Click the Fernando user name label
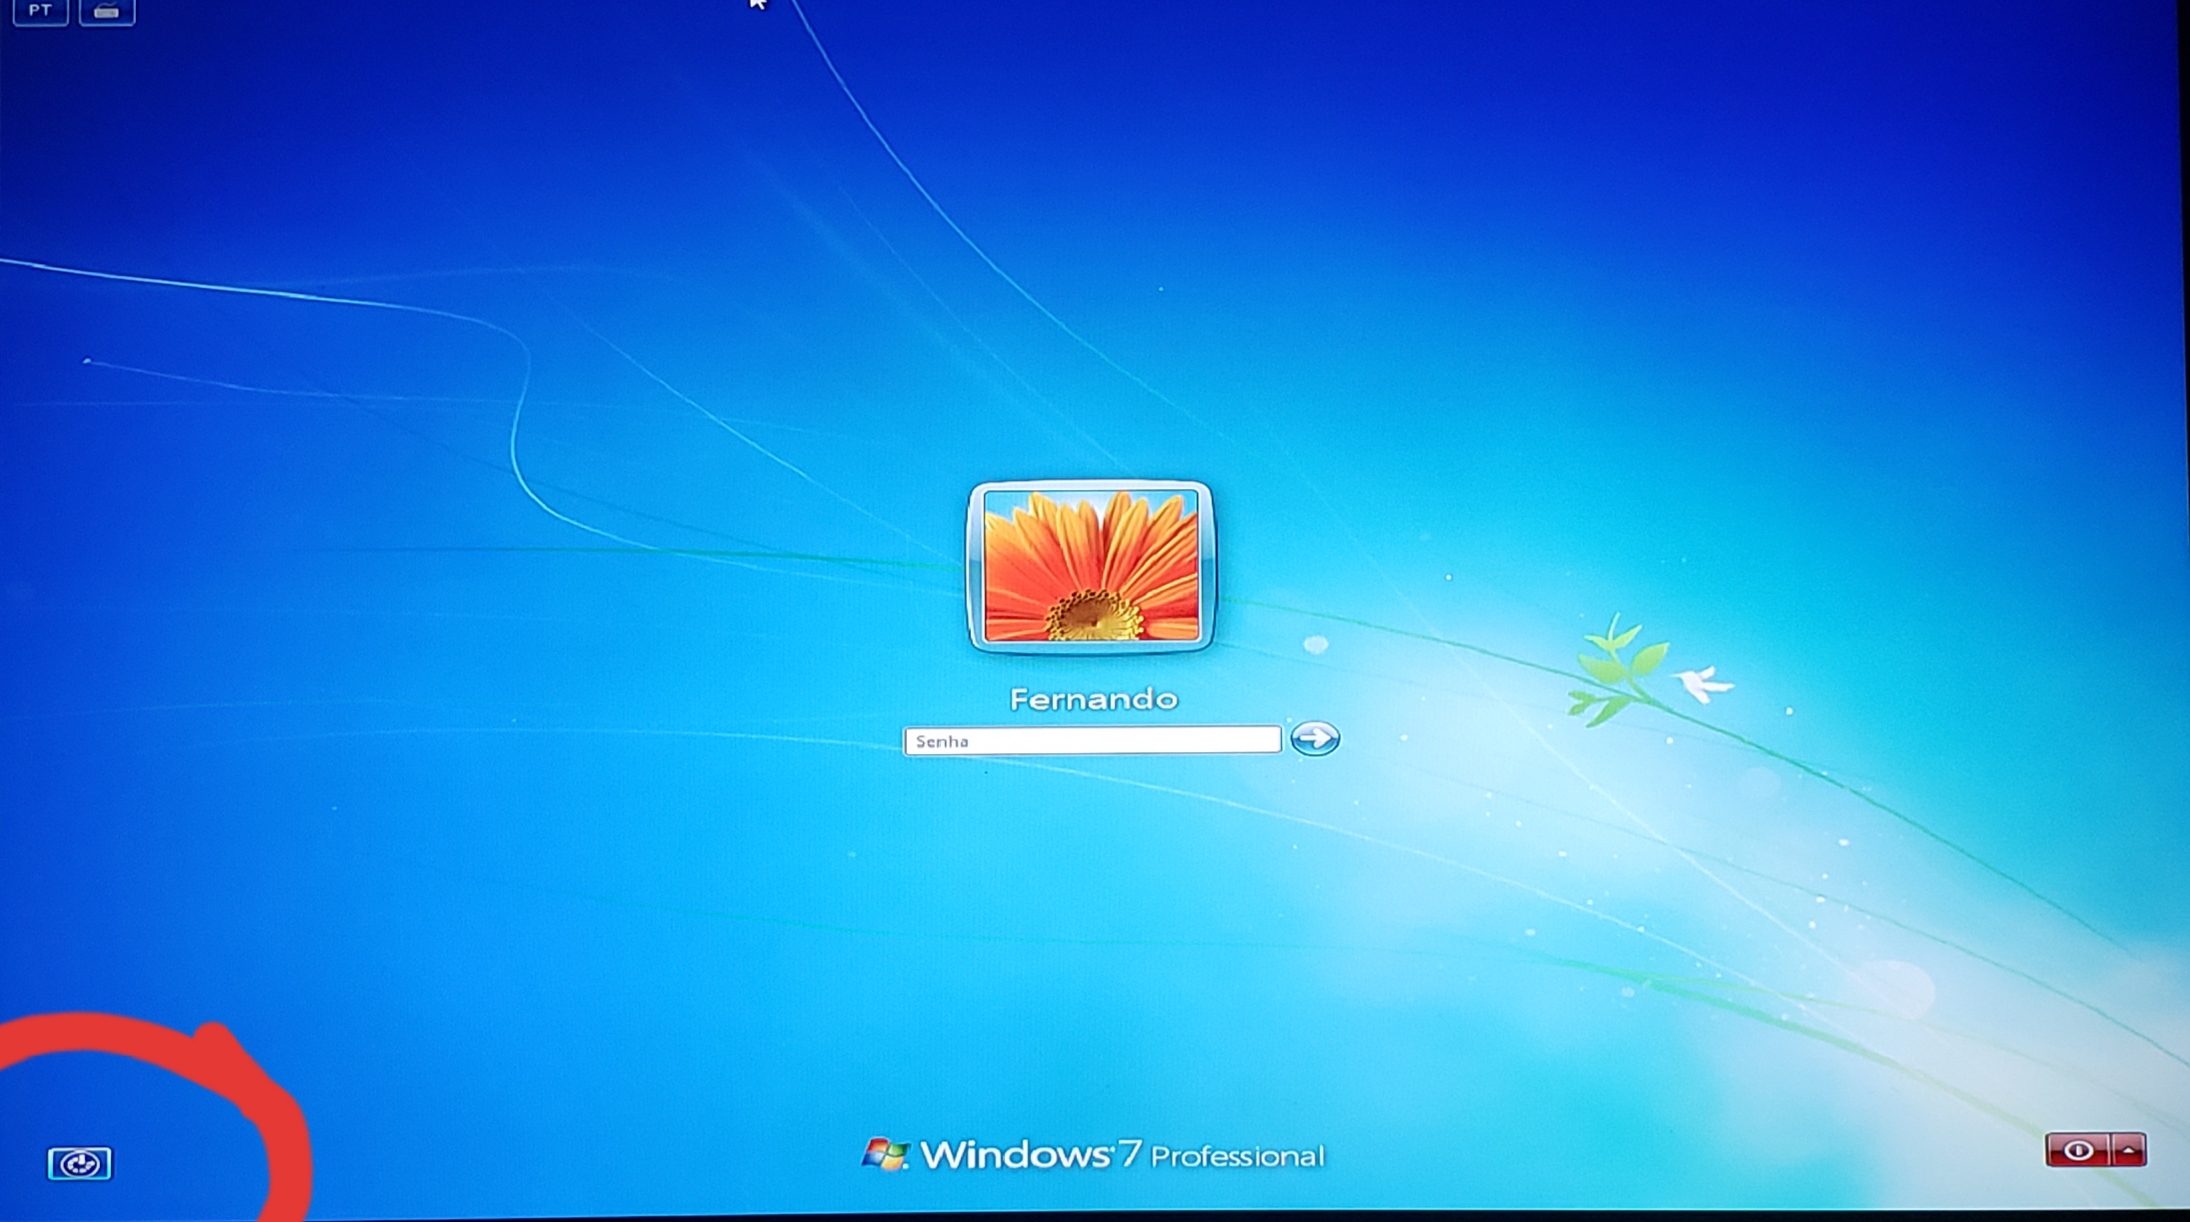Image resolution: width=2190 pixels, height=1222 pixels. [1093, 699]
